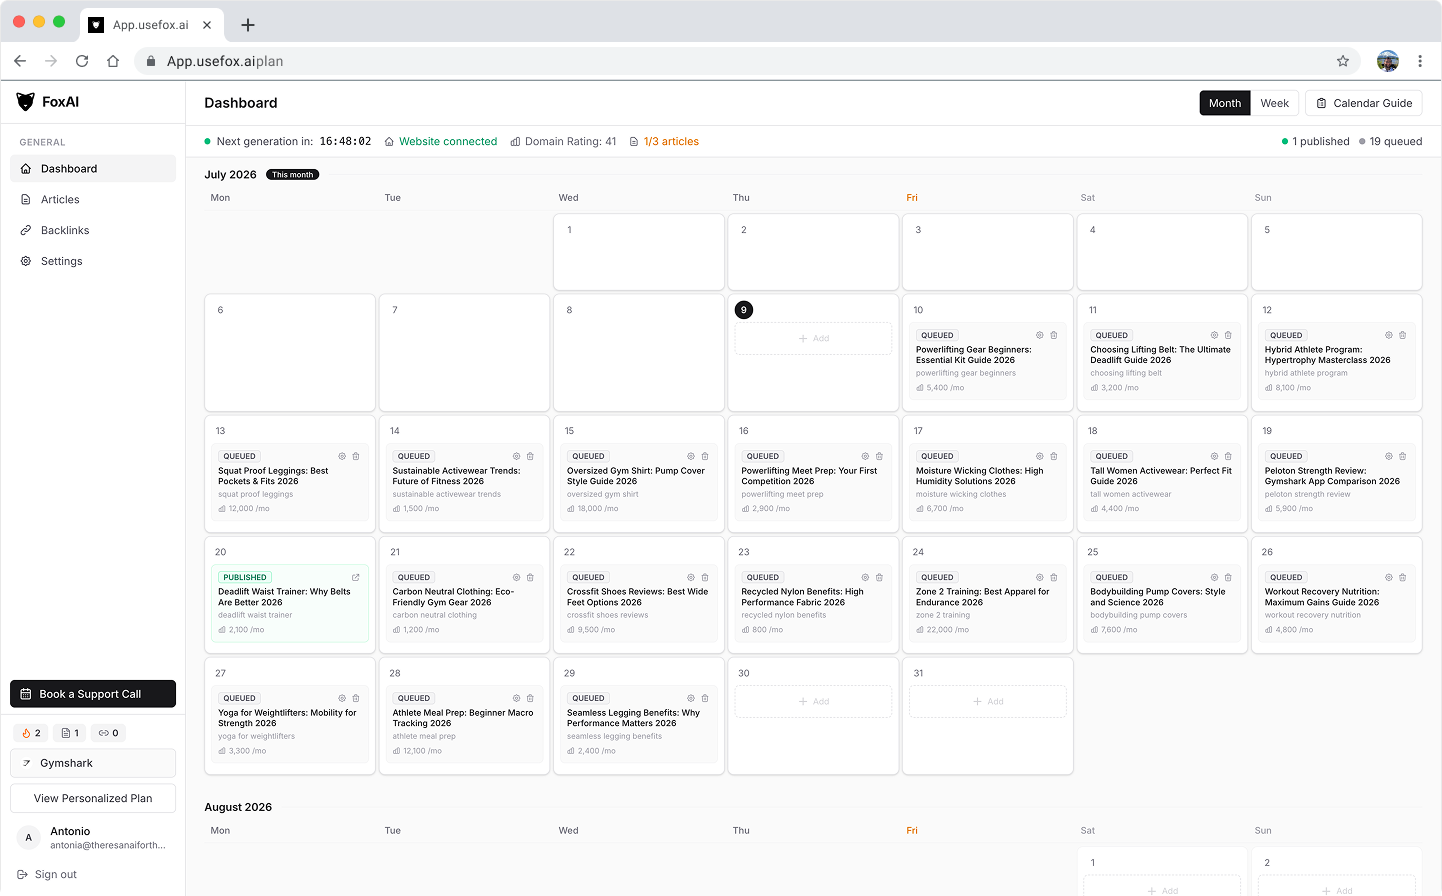The height and width of the screenshot is (896, 1442).
Task: Add an article on July 31
Action: [988, 701]
